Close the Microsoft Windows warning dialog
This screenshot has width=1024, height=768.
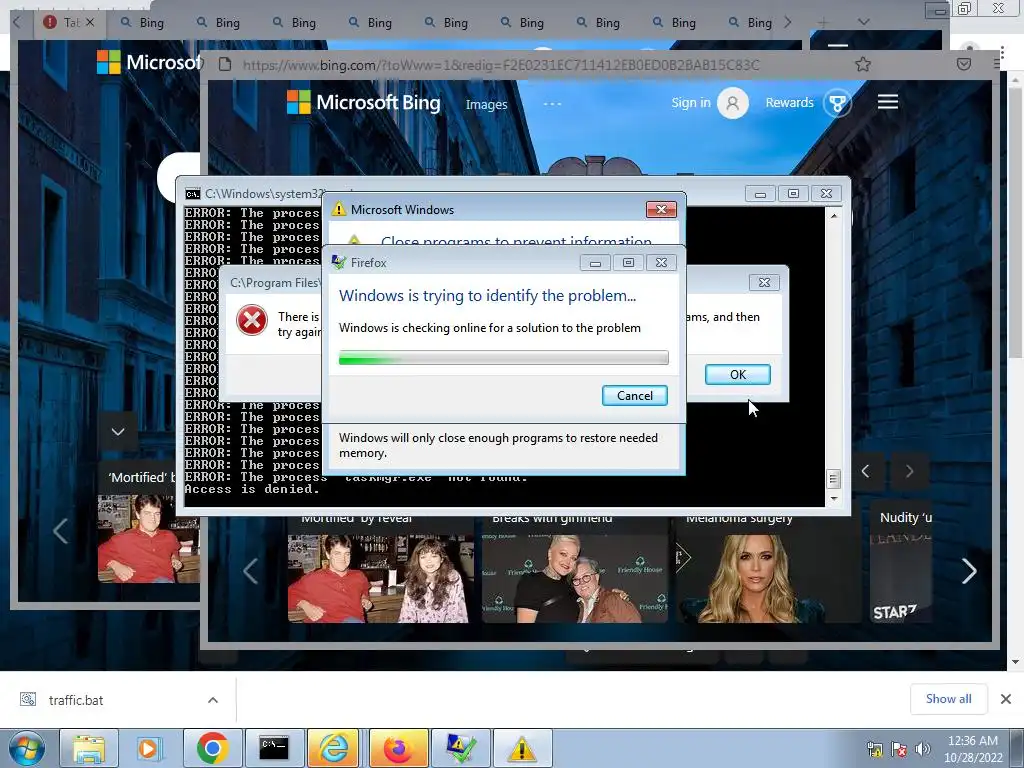click(x=662, y=209)
